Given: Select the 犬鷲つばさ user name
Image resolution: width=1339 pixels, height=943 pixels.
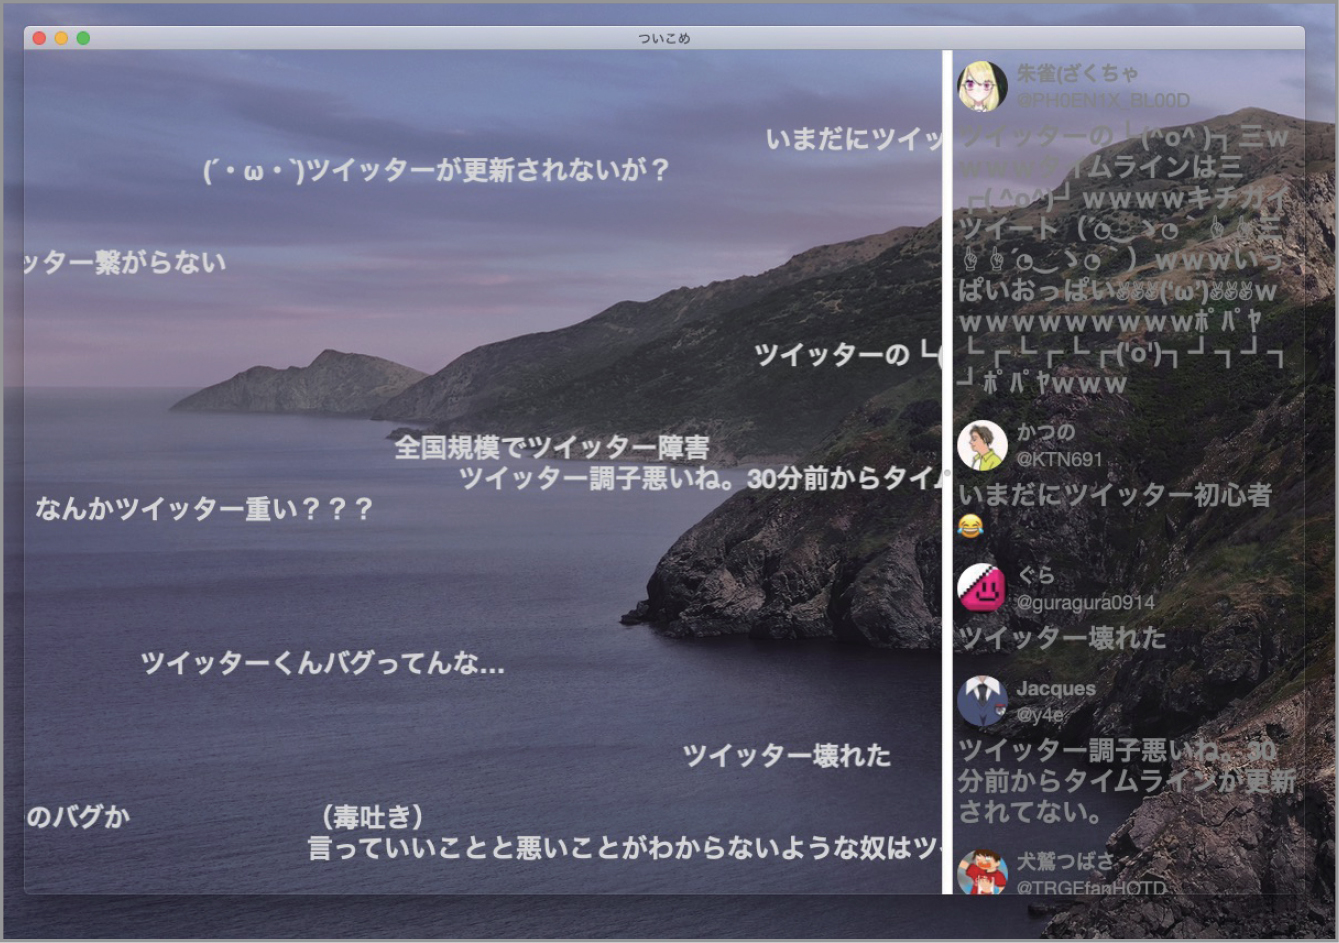Looking at the screenshot, I should 1065,860.
